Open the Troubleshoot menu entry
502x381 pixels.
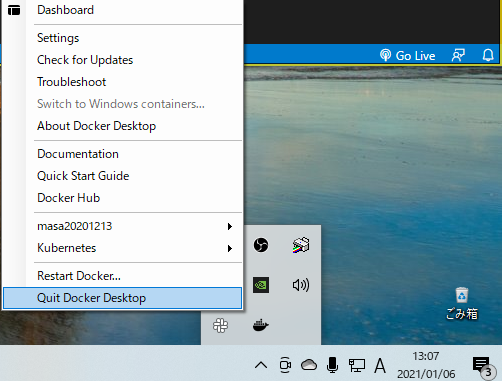tap(122, 82)
